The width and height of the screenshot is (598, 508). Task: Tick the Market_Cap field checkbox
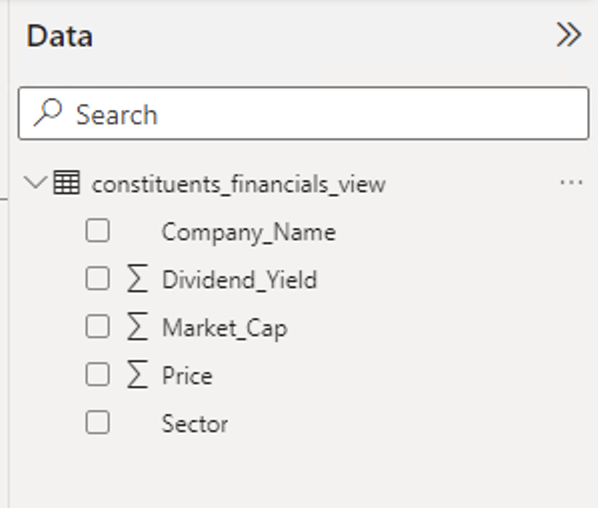[x=98, y=326]
